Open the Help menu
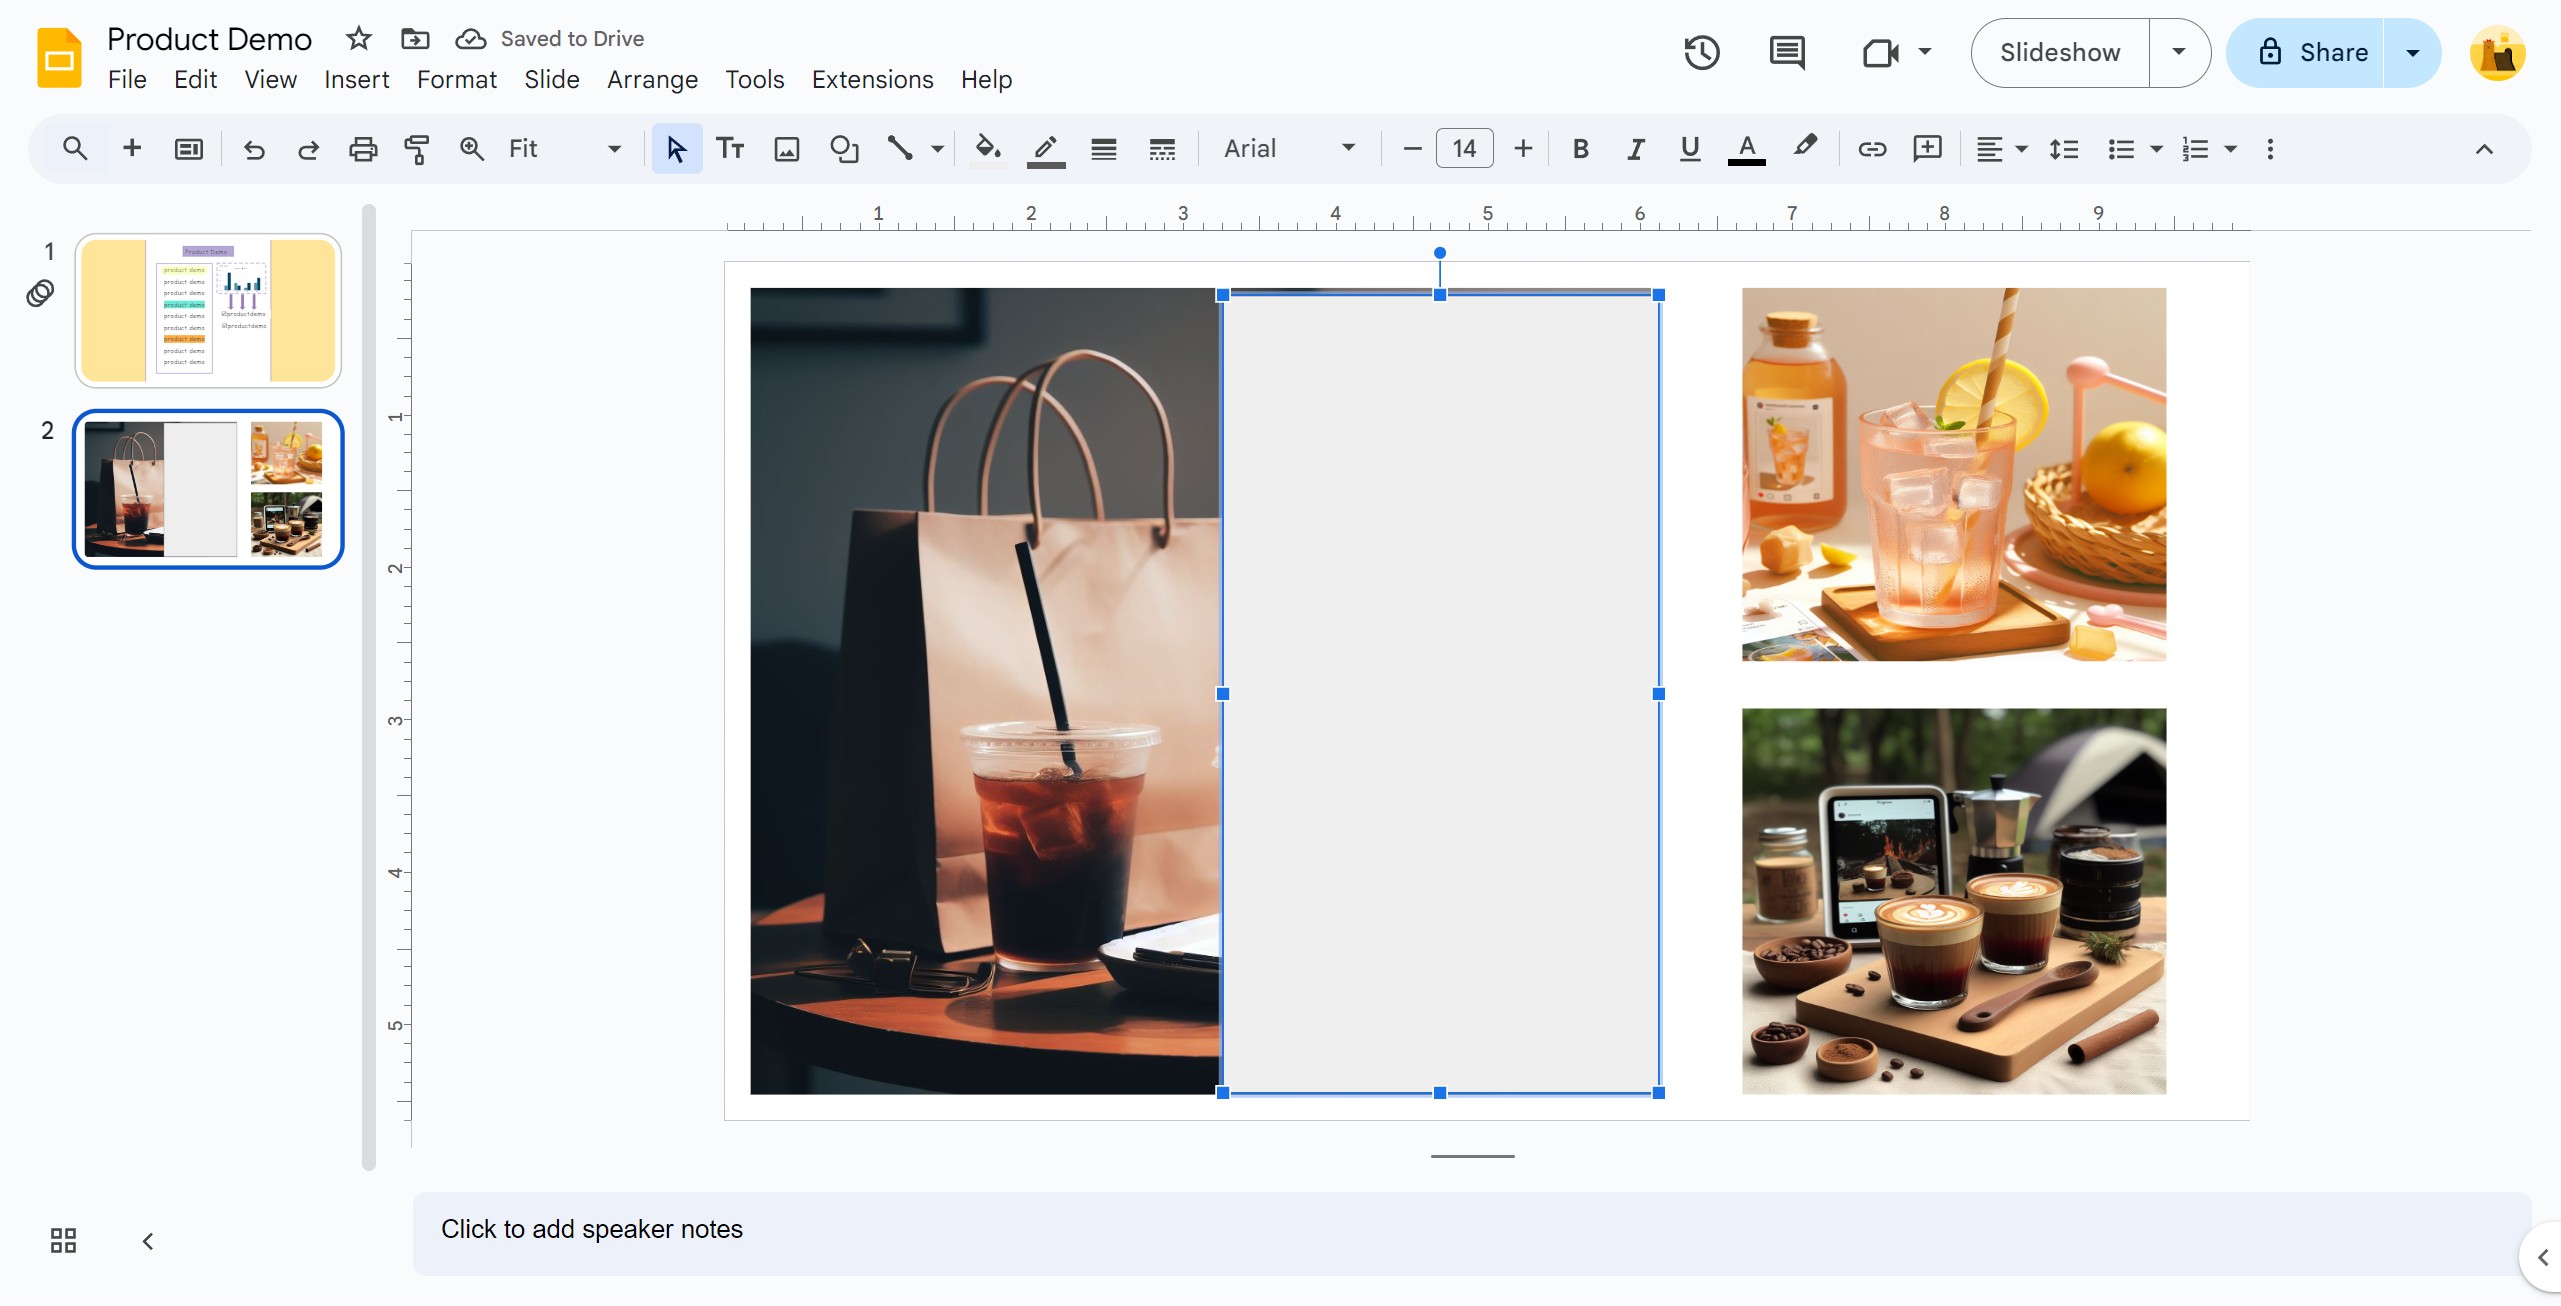The image size is (2561, 1306). pyautogui.click(x=986, y=80)
